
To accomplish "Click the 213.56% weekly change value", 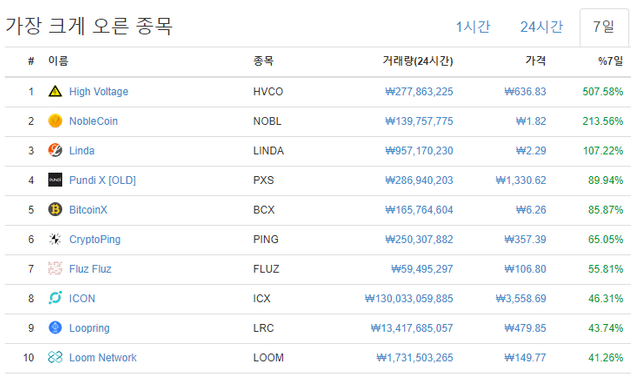I will coord(602,121).
